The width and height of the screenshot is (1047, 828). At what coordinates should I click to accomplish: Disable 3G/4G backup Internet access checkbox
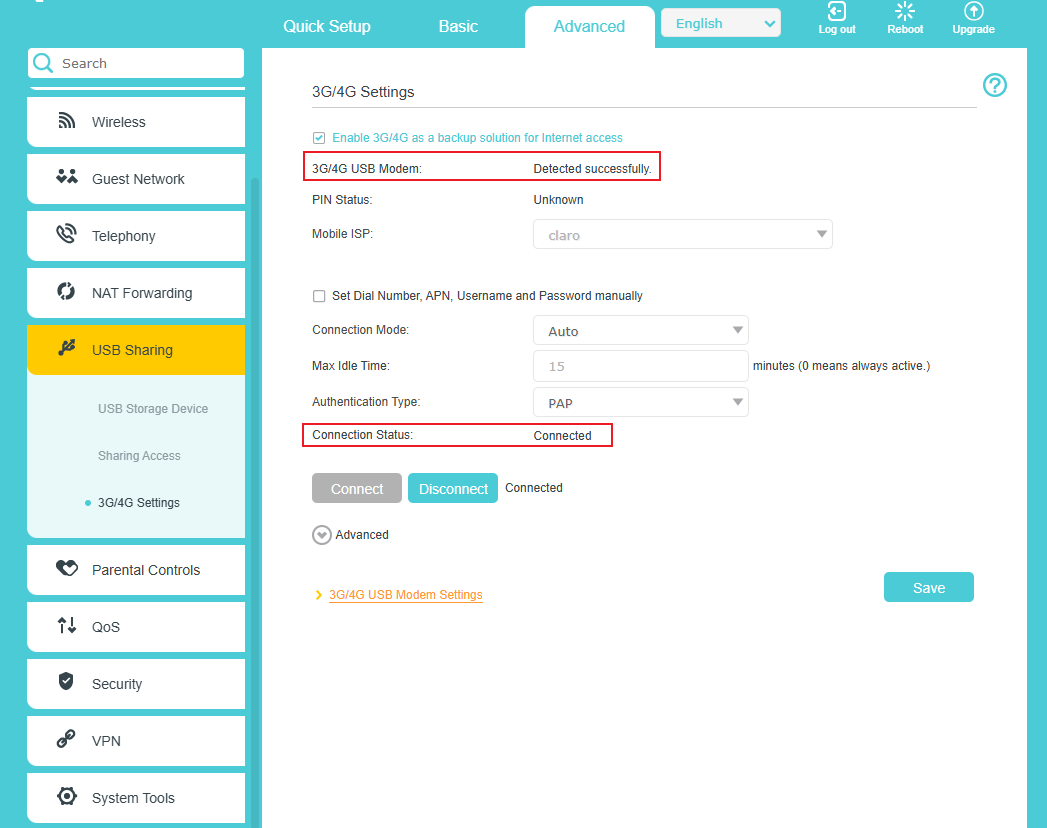(318, 137)
